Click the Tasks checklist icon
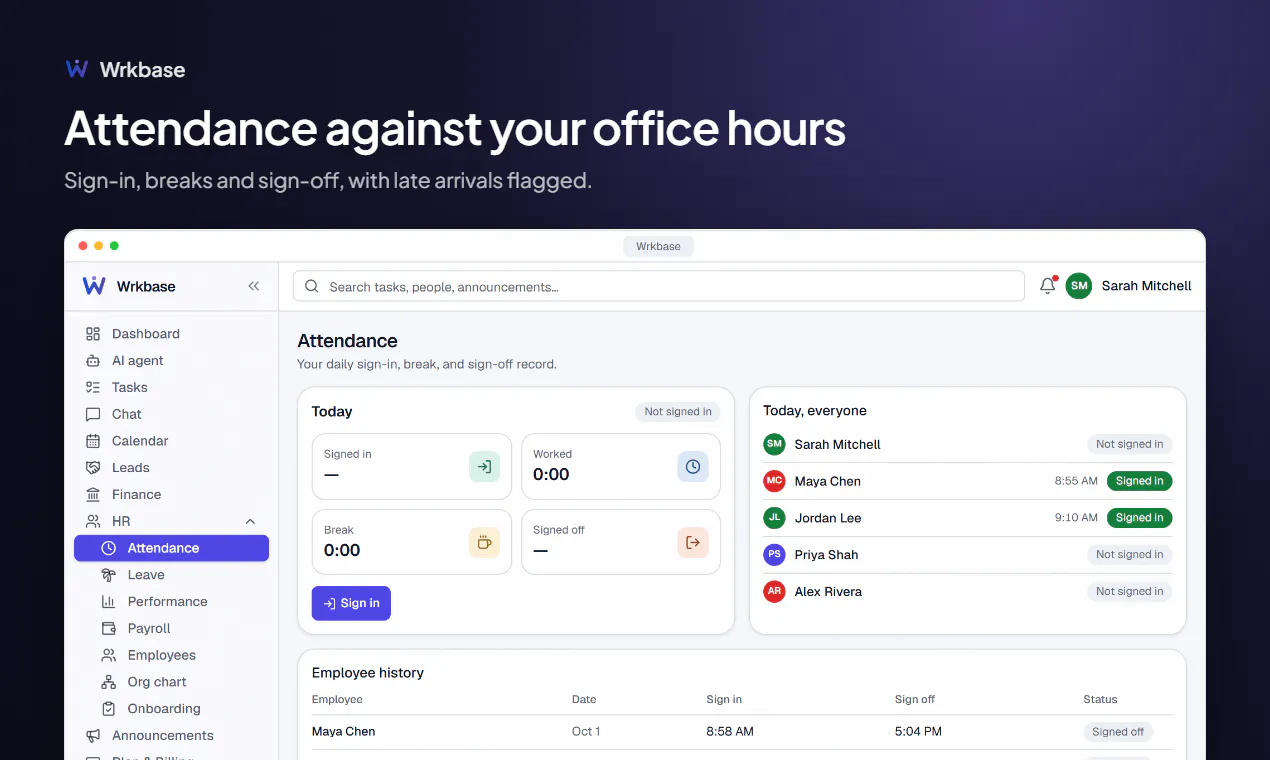 tap(93, 387)
